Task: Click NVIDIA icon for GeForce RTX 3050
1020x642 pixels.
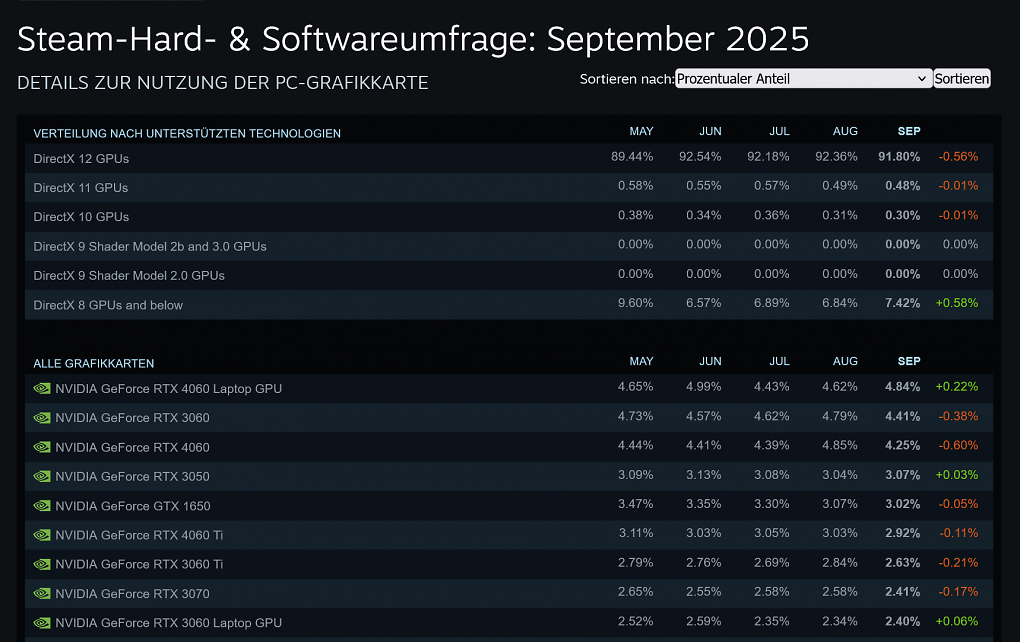Action: click(x=42, y=476)
